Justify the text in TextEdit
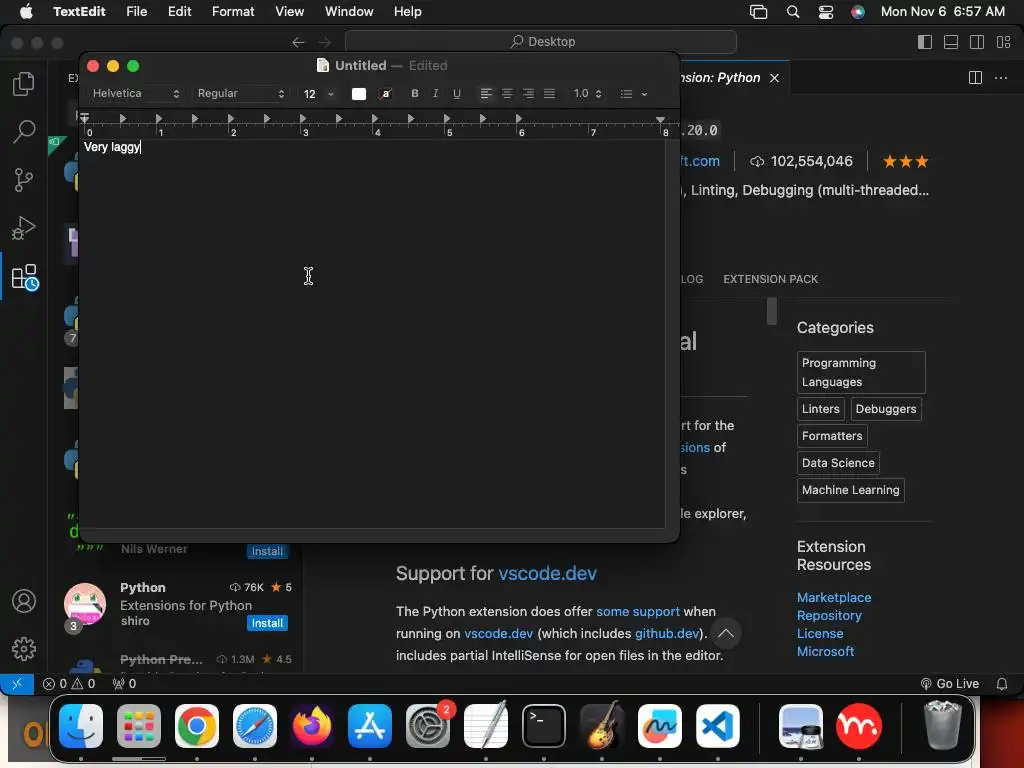Image resolution: width=1024 pixels, height=768 pixels. (550, 93)
